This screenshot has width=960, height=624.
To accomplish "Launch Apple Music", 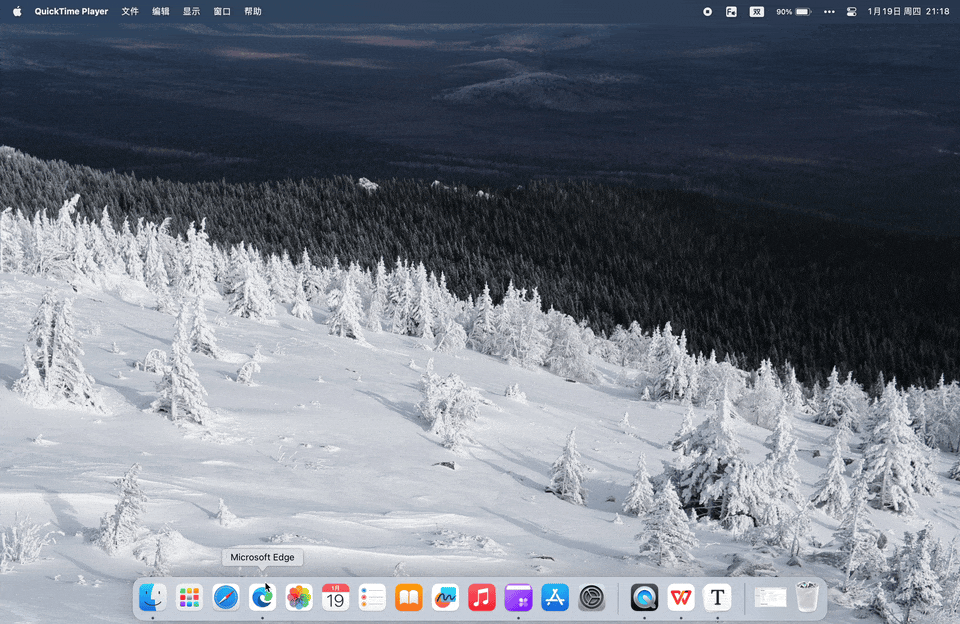I will pyautogui.click(x=481, y=597).
